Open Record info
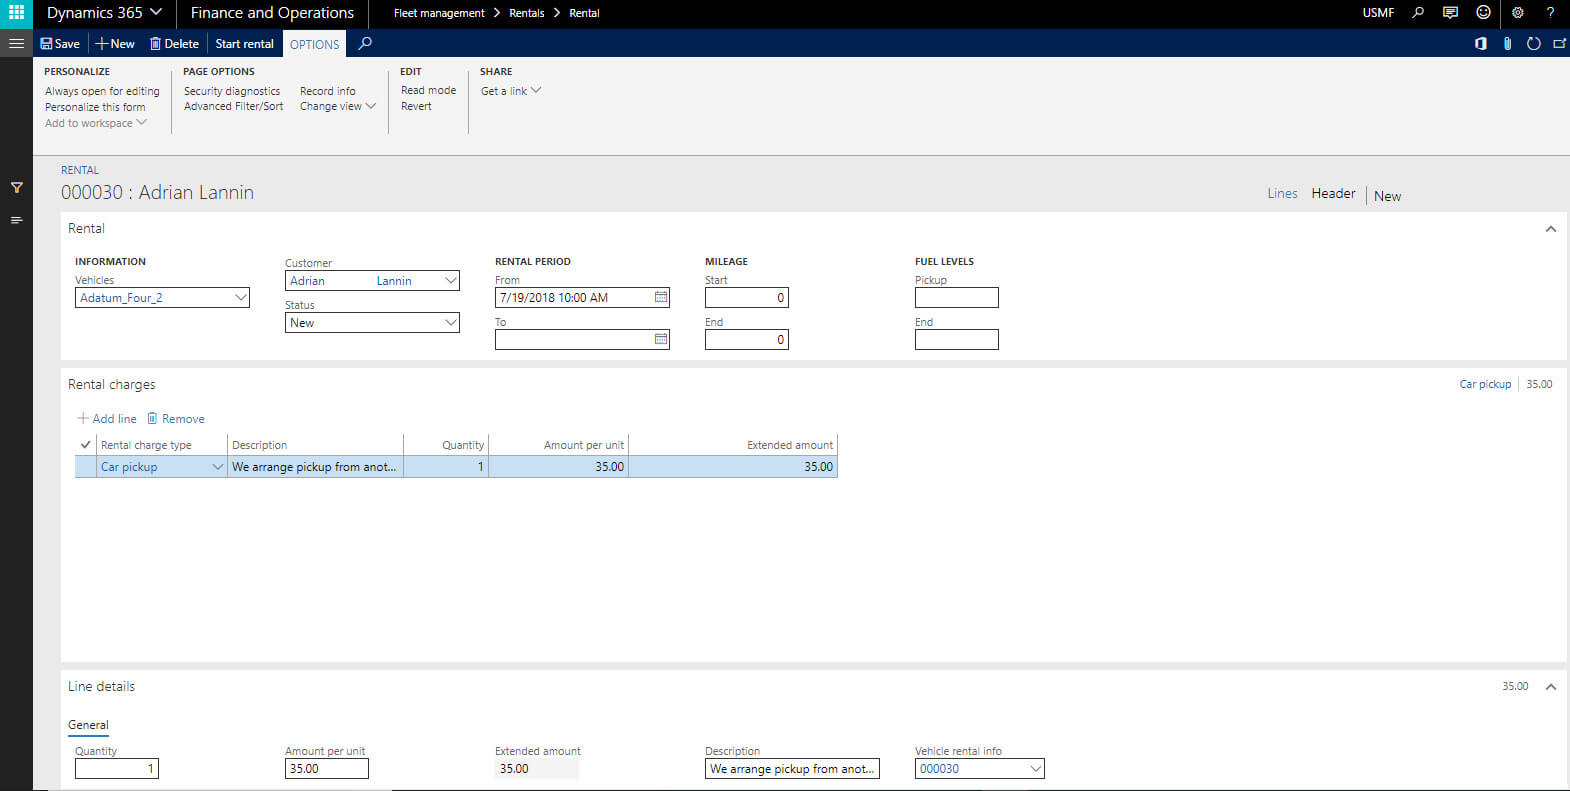The image size is (1570, 791). (x=327, y=91)
